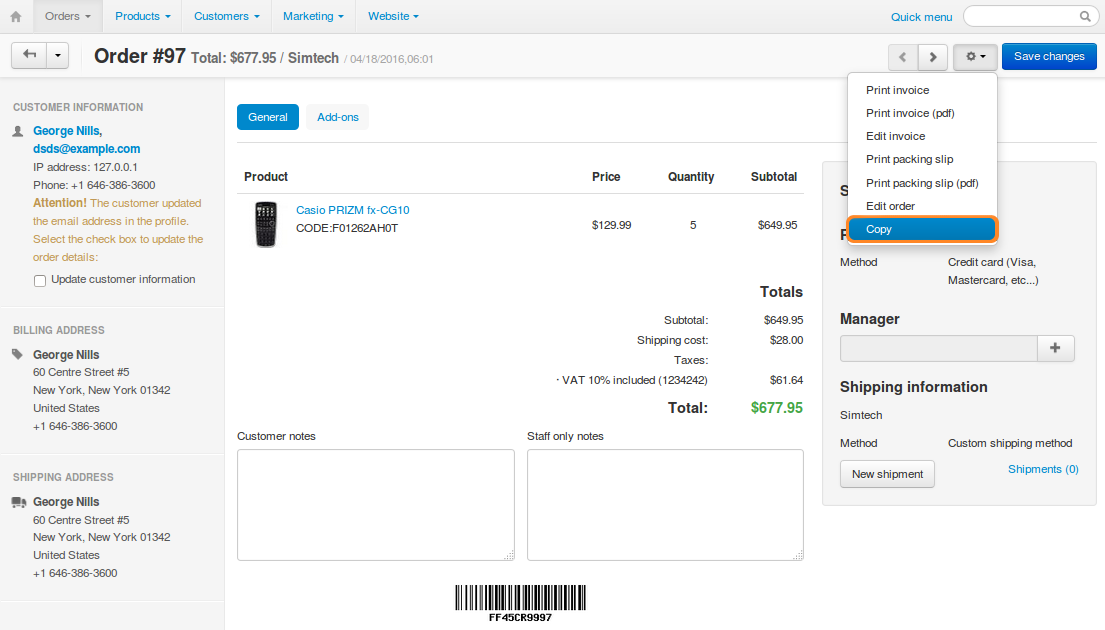Open the Orders menu
Viewport: 1105px width, 630px height.
68,16
